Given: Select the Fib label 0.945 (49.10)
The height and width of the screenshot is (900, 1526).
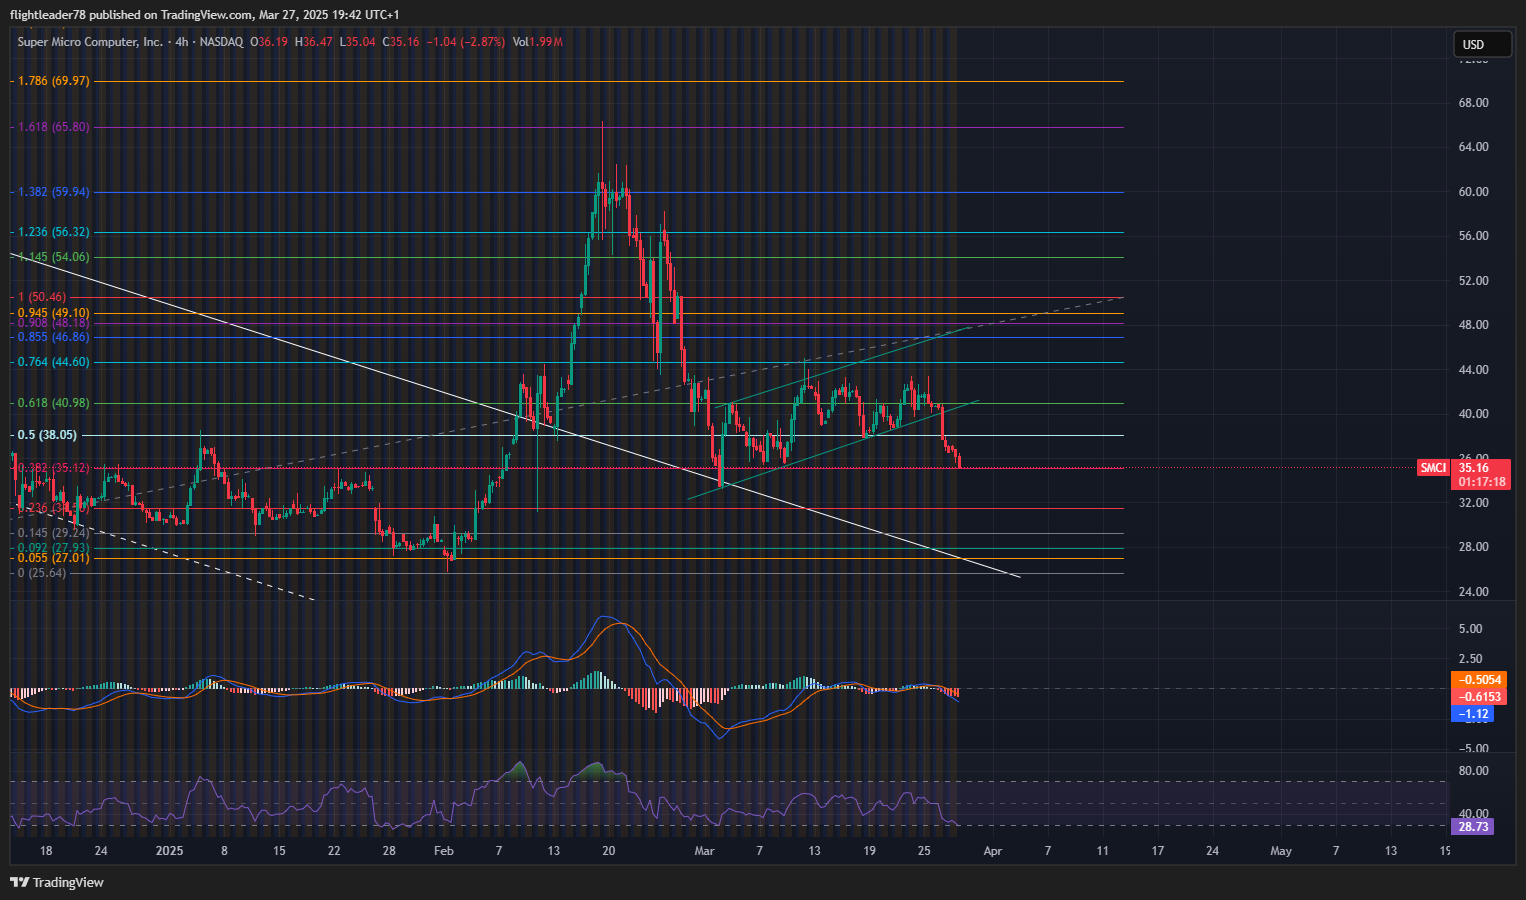Looking at the screenshot, I should (x=54, y=313).
